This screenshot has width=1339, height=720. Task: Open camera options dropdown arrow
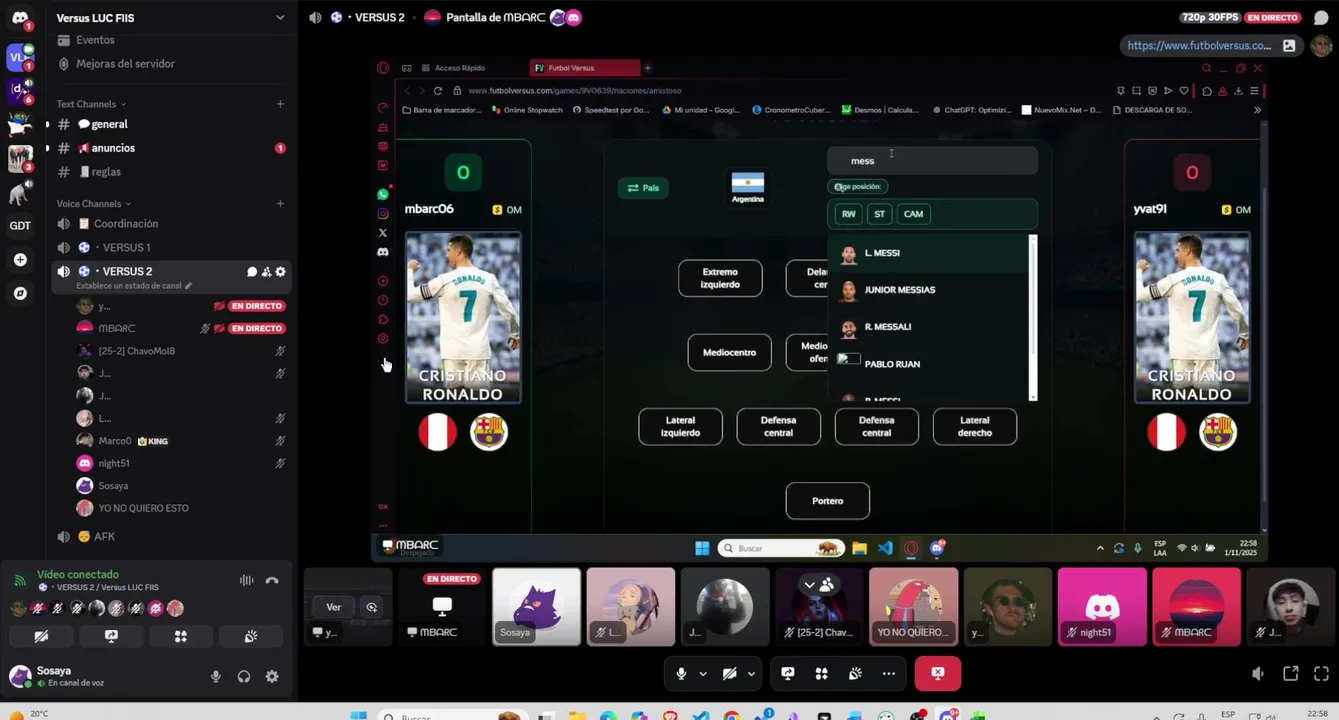click(x=751, y=674)
